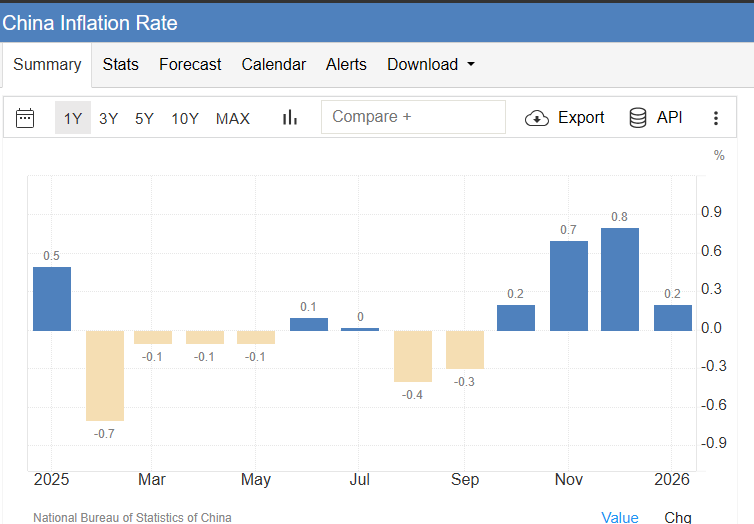Click the Chg link below chart
The image size is (754, 524).
point(678,516)
